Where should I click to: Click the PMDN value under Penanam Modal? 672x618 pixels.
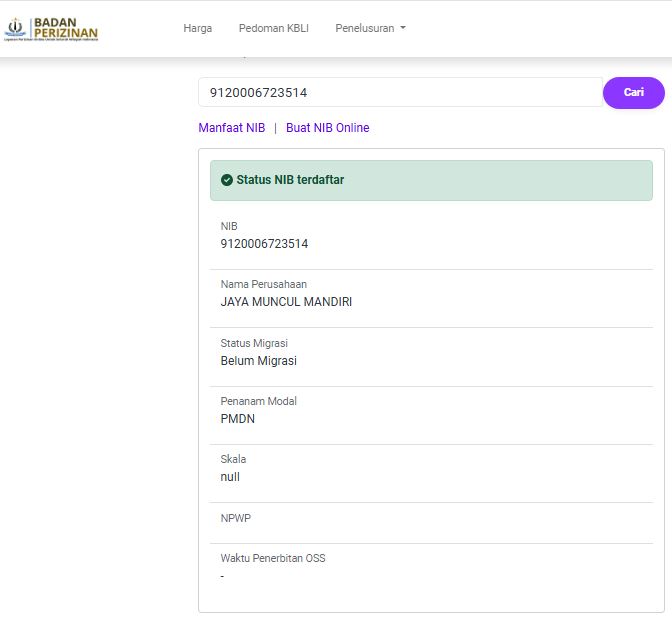[237, 419]
